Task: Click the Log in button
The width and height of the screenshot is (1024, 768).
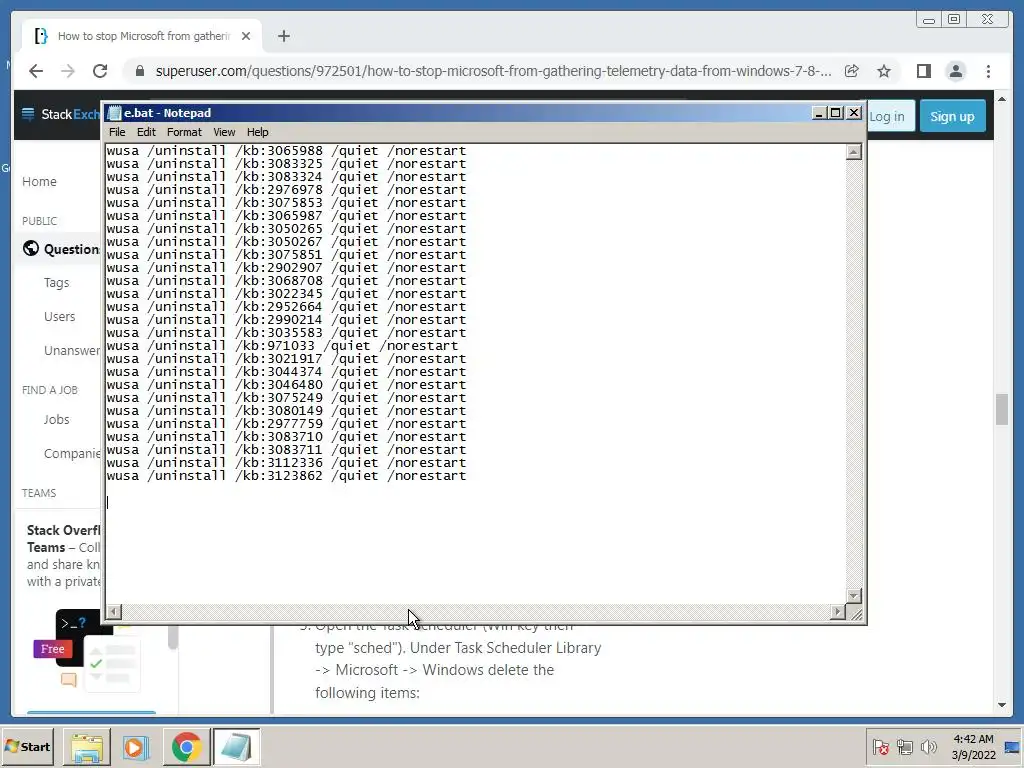Action: (x=887, y=116)
